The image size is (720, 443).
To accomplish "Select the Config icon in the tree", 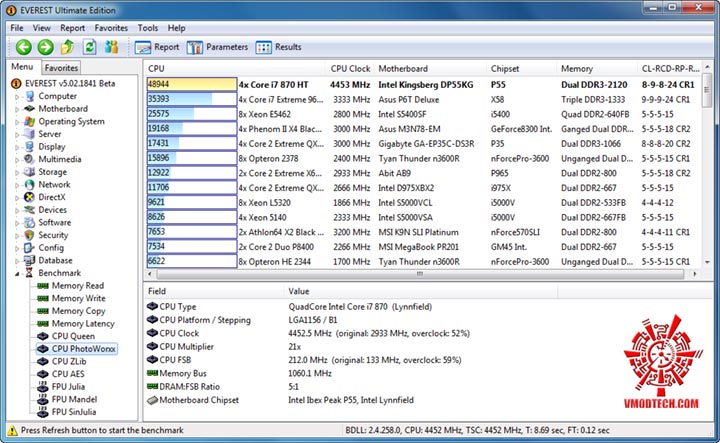I will pyautogui.click(x=30, y=247).
